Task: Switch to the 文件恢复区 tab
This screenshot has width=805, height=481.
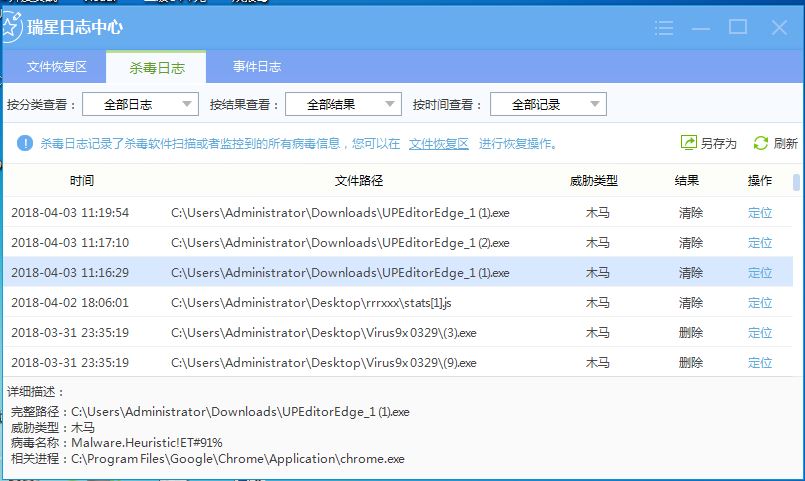Action: point(56,67)
